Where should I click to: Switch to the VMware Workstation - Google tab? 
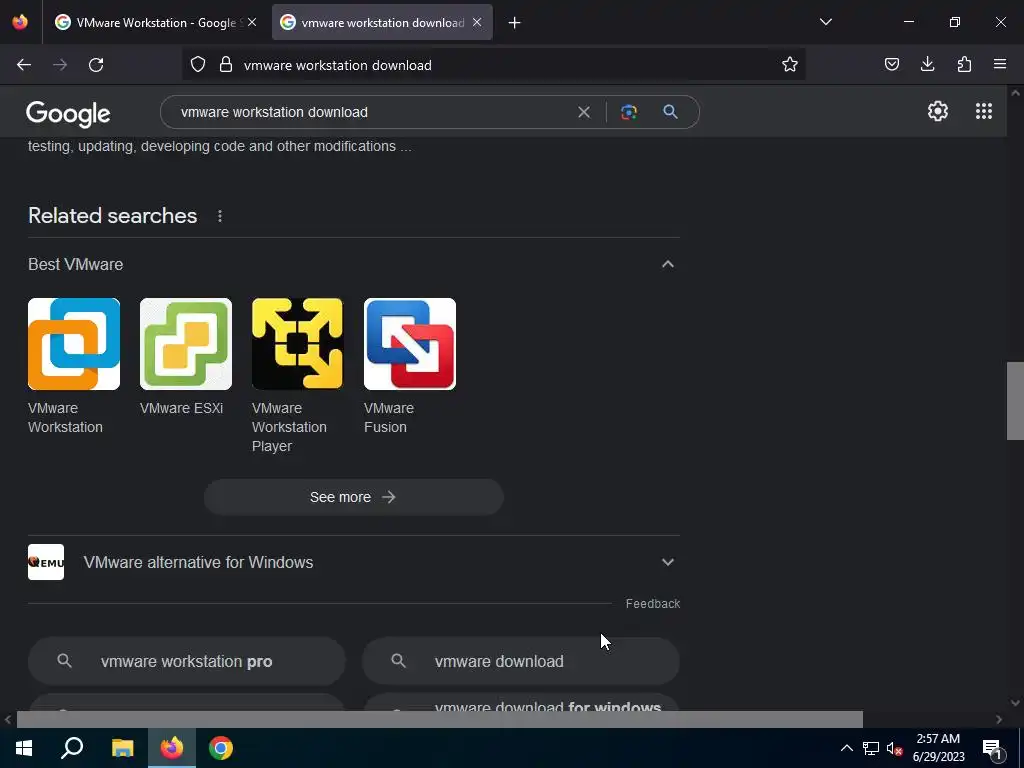pyautogui.click(x=155, y=23)
